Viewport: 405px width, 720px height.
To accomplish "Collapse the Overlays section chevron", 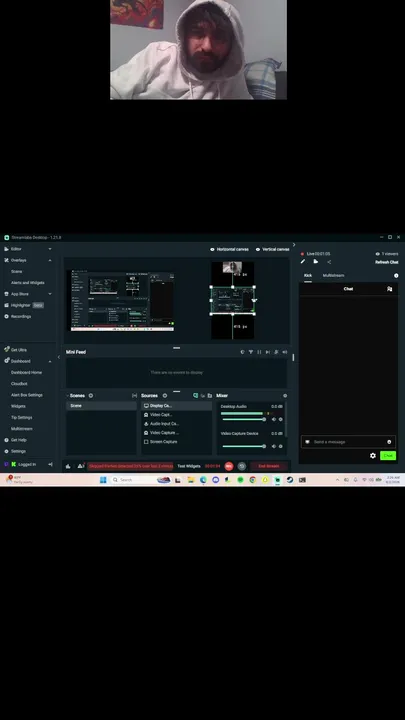I will tap(50, 260).
